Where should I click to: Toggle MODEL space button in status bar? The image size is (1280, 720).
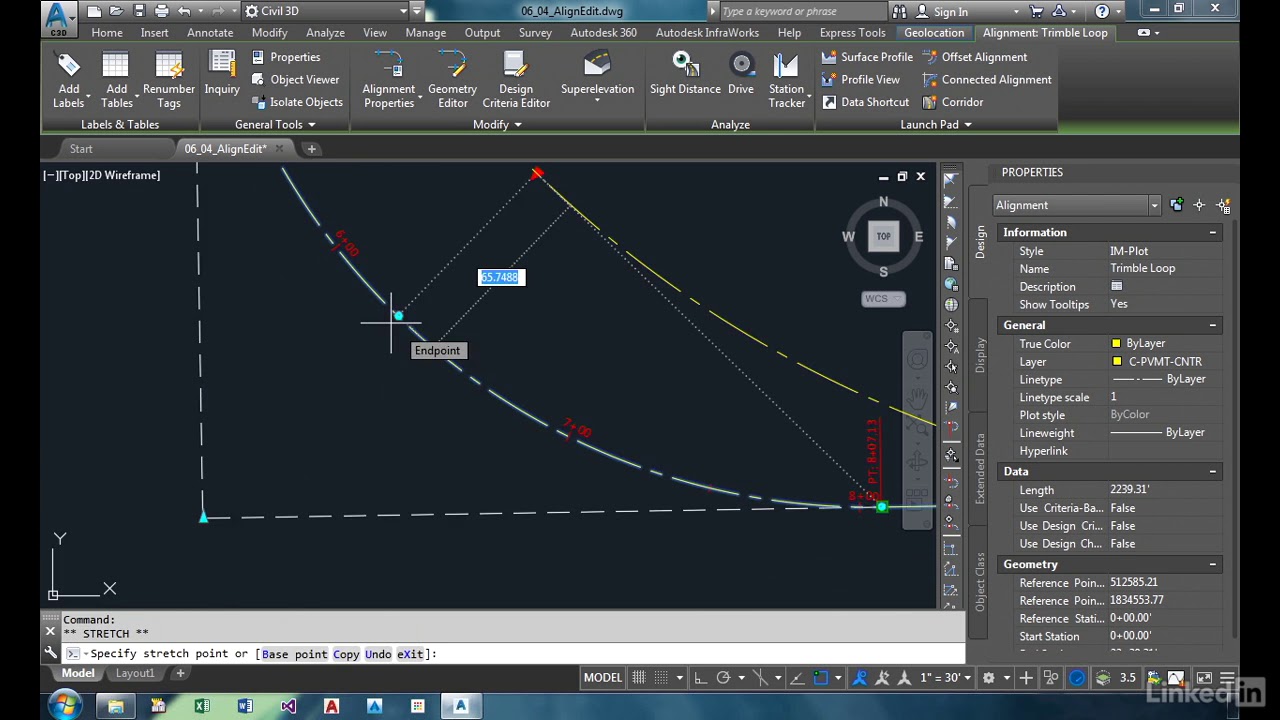pyautogui.click(x=603, y=678)
